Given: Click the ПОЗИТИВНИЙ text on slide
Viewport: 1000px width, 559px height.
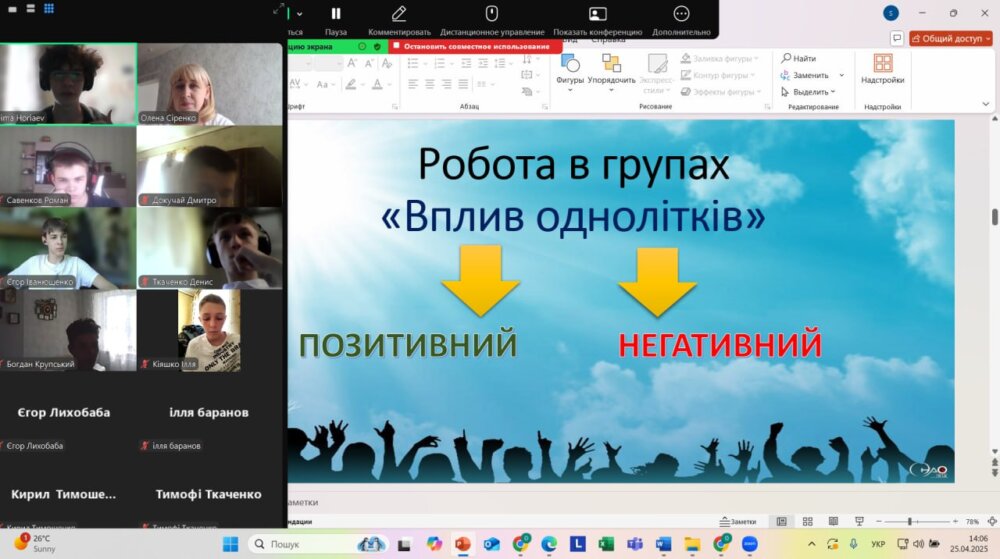Looking at the screenshot, I should (x=408, y=344).
